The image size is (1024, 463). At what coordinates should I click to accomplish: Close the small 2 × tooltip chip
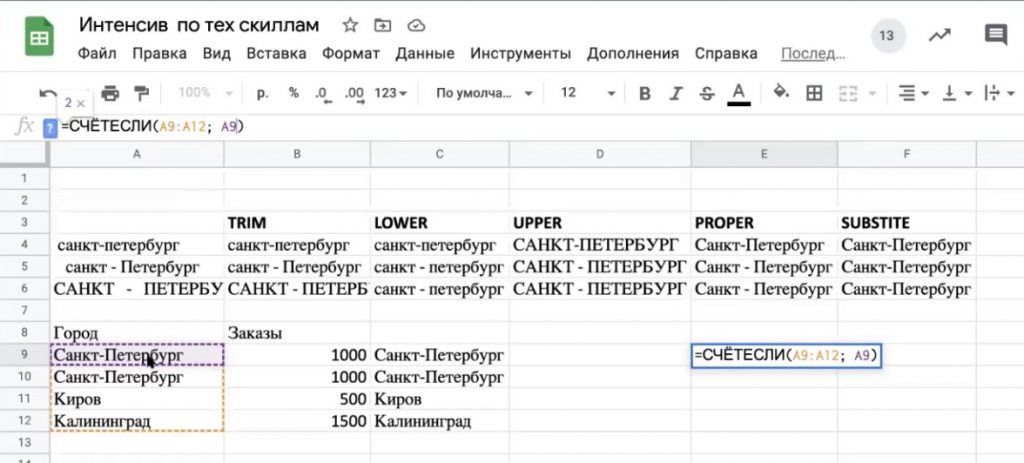pos(81,103)
